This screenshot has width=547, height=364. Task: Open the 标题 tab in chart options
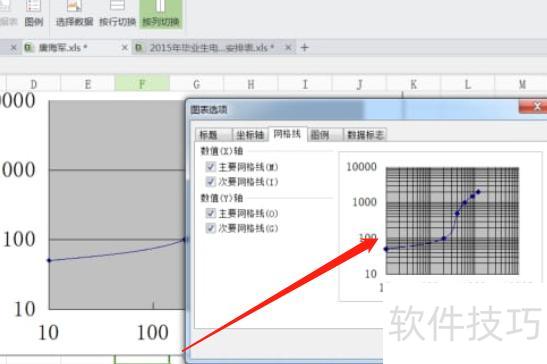213,134
